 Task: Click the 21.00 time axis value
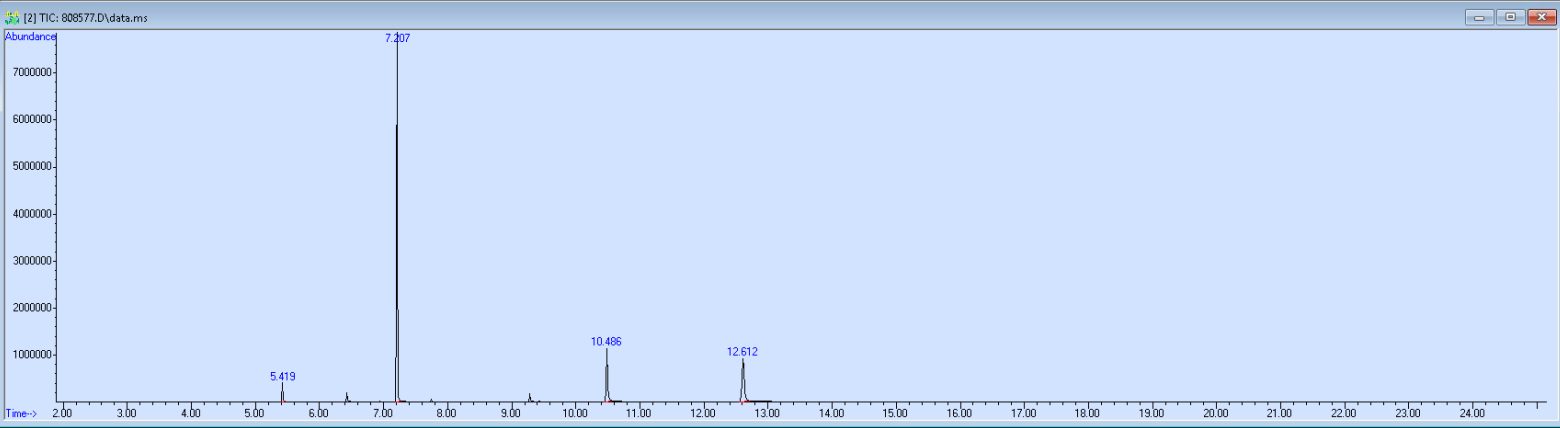point(1279,413)
